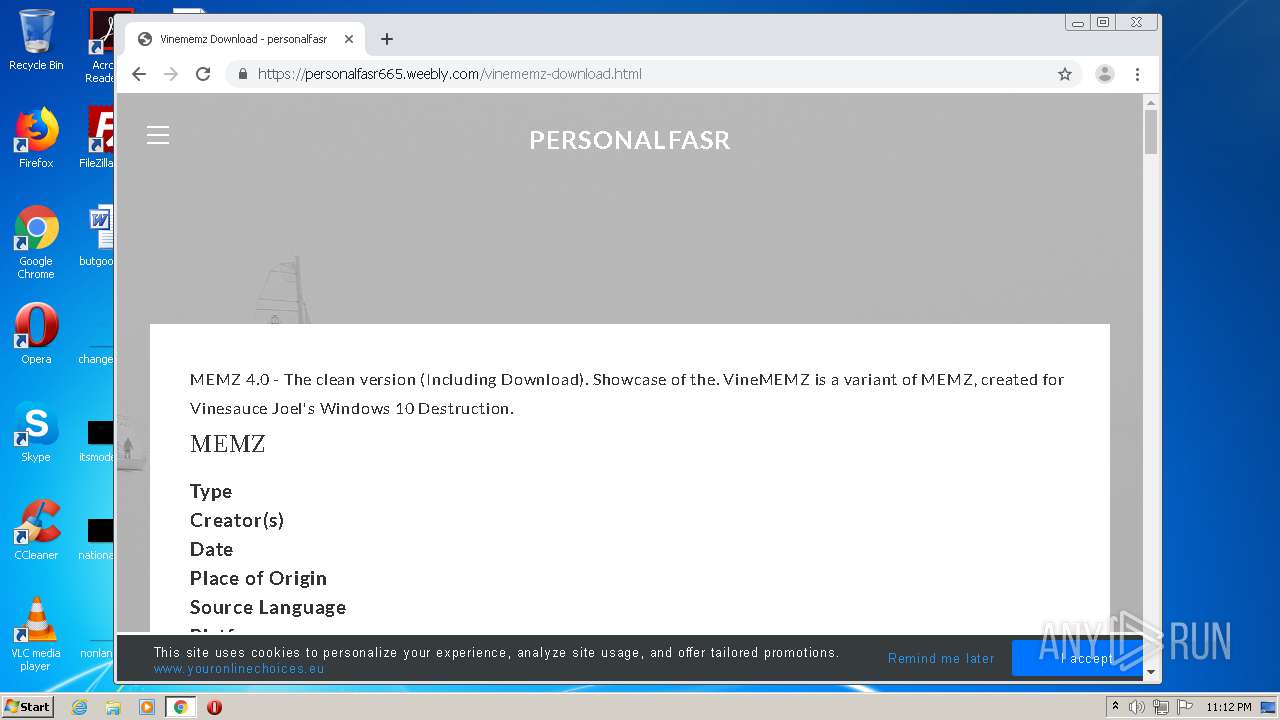The height and width of the screenshot is (720, 1280).
Task: Maximize the Chrome window
Action: pyautogui.click(x=1103, y=22)
